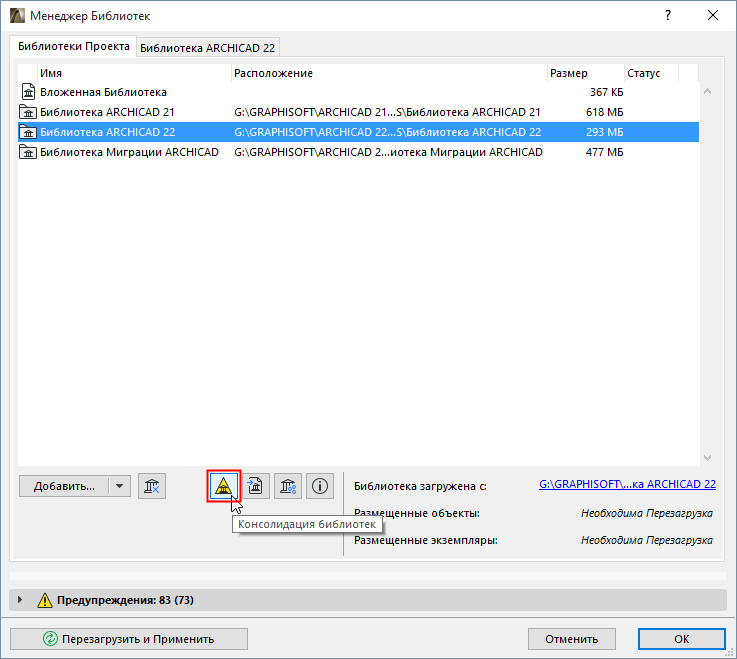This screenshot has height=659, width=737.
Task: Click the 293 МБ size value
Action: coord(604,133)
